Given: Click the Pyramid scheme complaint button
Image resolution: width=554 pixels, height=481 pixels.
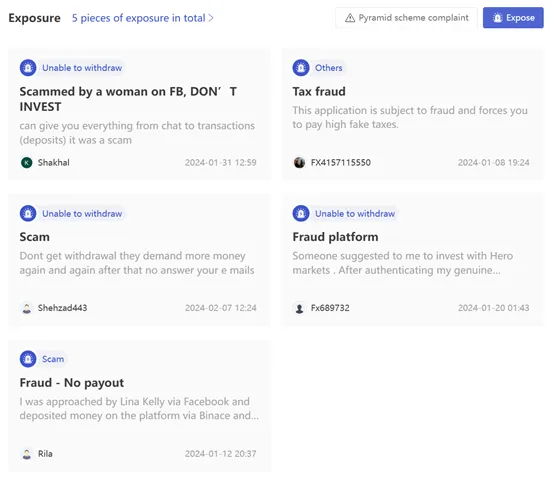Looking at the screenshot, I should coord(406,18).
